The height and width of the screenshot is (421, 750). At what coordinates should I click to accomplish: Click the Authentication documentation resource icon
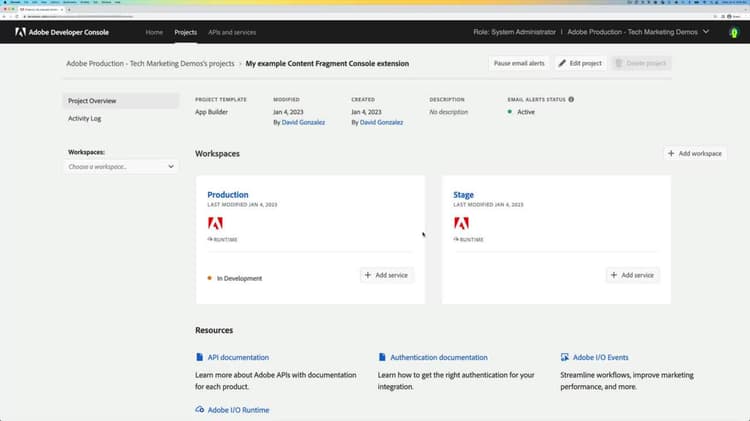pyautogui.click(x=382, y=357)
